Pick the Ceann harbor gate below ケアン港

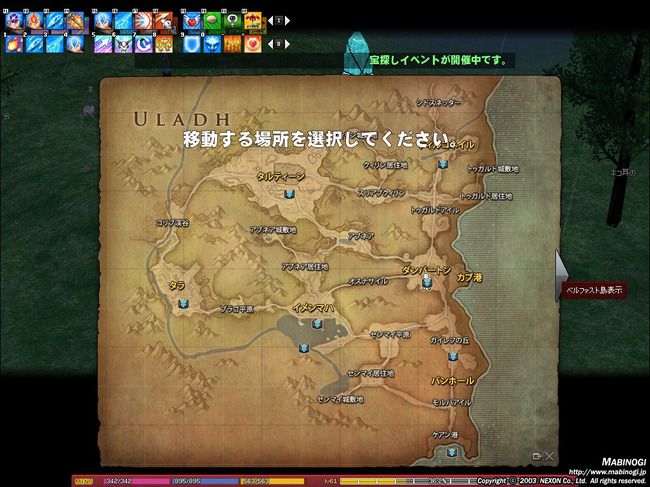coord(451,451)
